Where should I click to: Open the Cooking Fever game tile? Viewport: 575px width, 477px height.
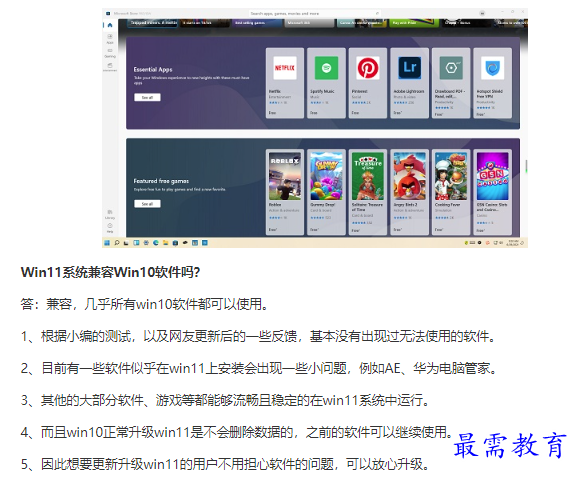click(451, 192)
